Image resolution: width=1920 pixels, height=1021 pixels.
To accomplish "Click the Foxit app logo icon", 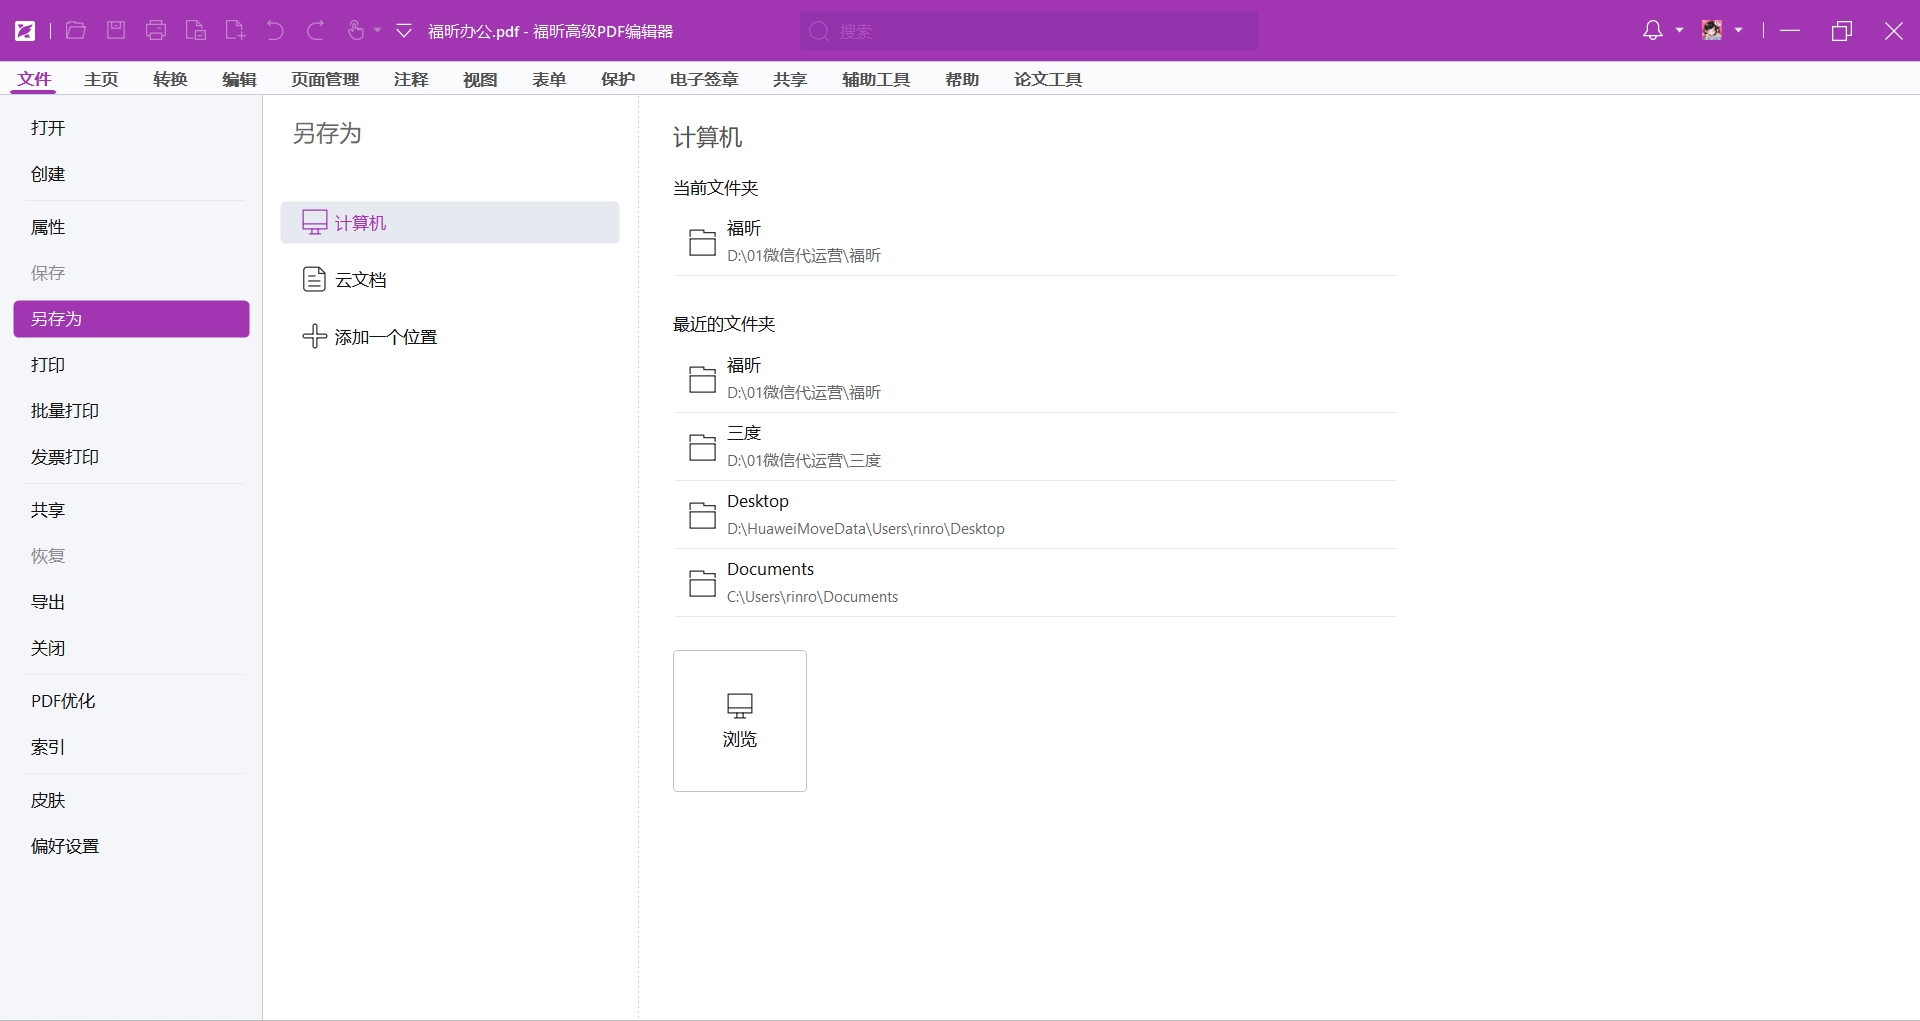I will (x=25, y=31).
